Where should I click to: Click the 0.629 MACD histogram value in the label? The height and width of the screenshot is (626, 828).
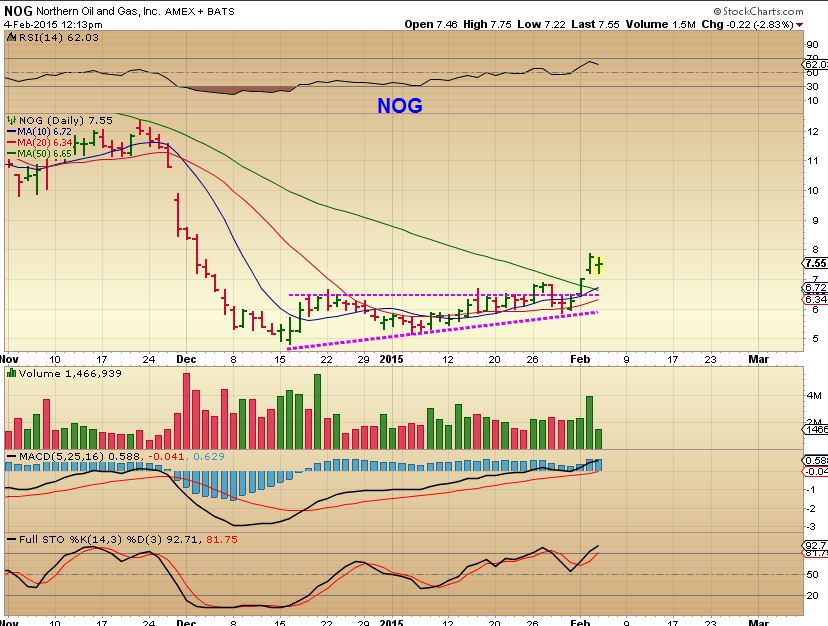209,456
